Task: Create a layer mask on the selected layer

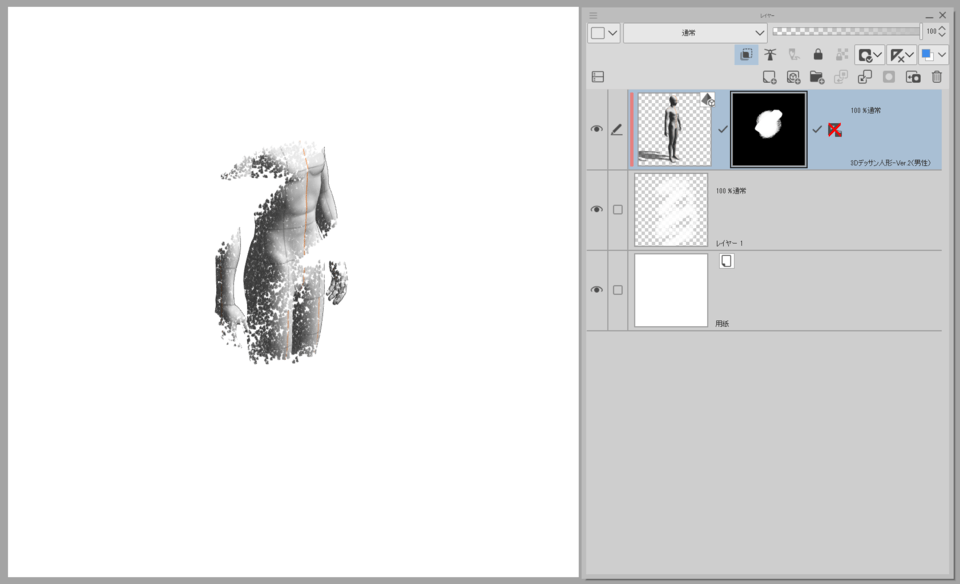Action: pos(913,77)
